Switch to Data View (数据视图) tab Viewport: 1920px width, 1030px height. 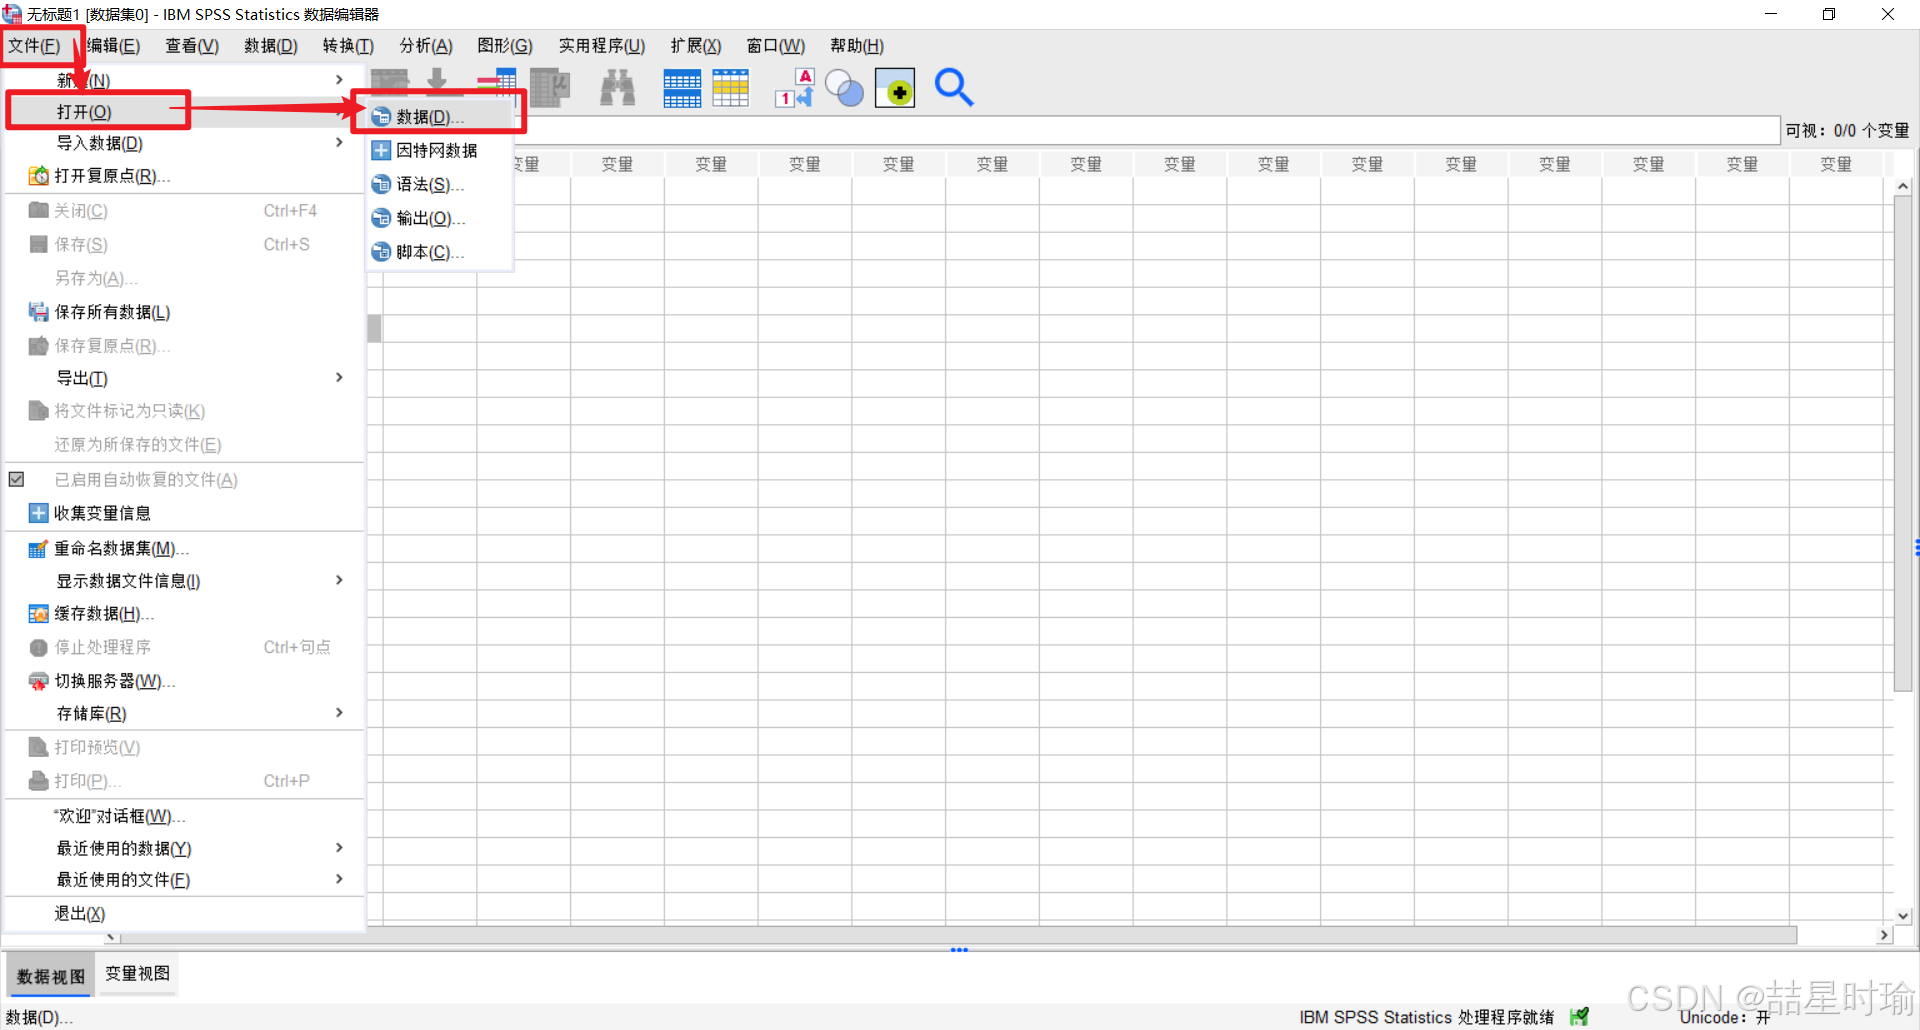point(51,976)
